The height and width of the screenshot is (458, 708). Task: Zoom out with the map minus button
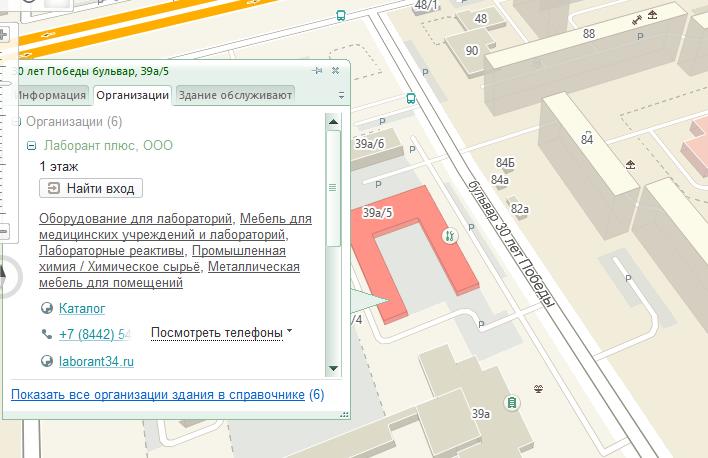[3, 231]
